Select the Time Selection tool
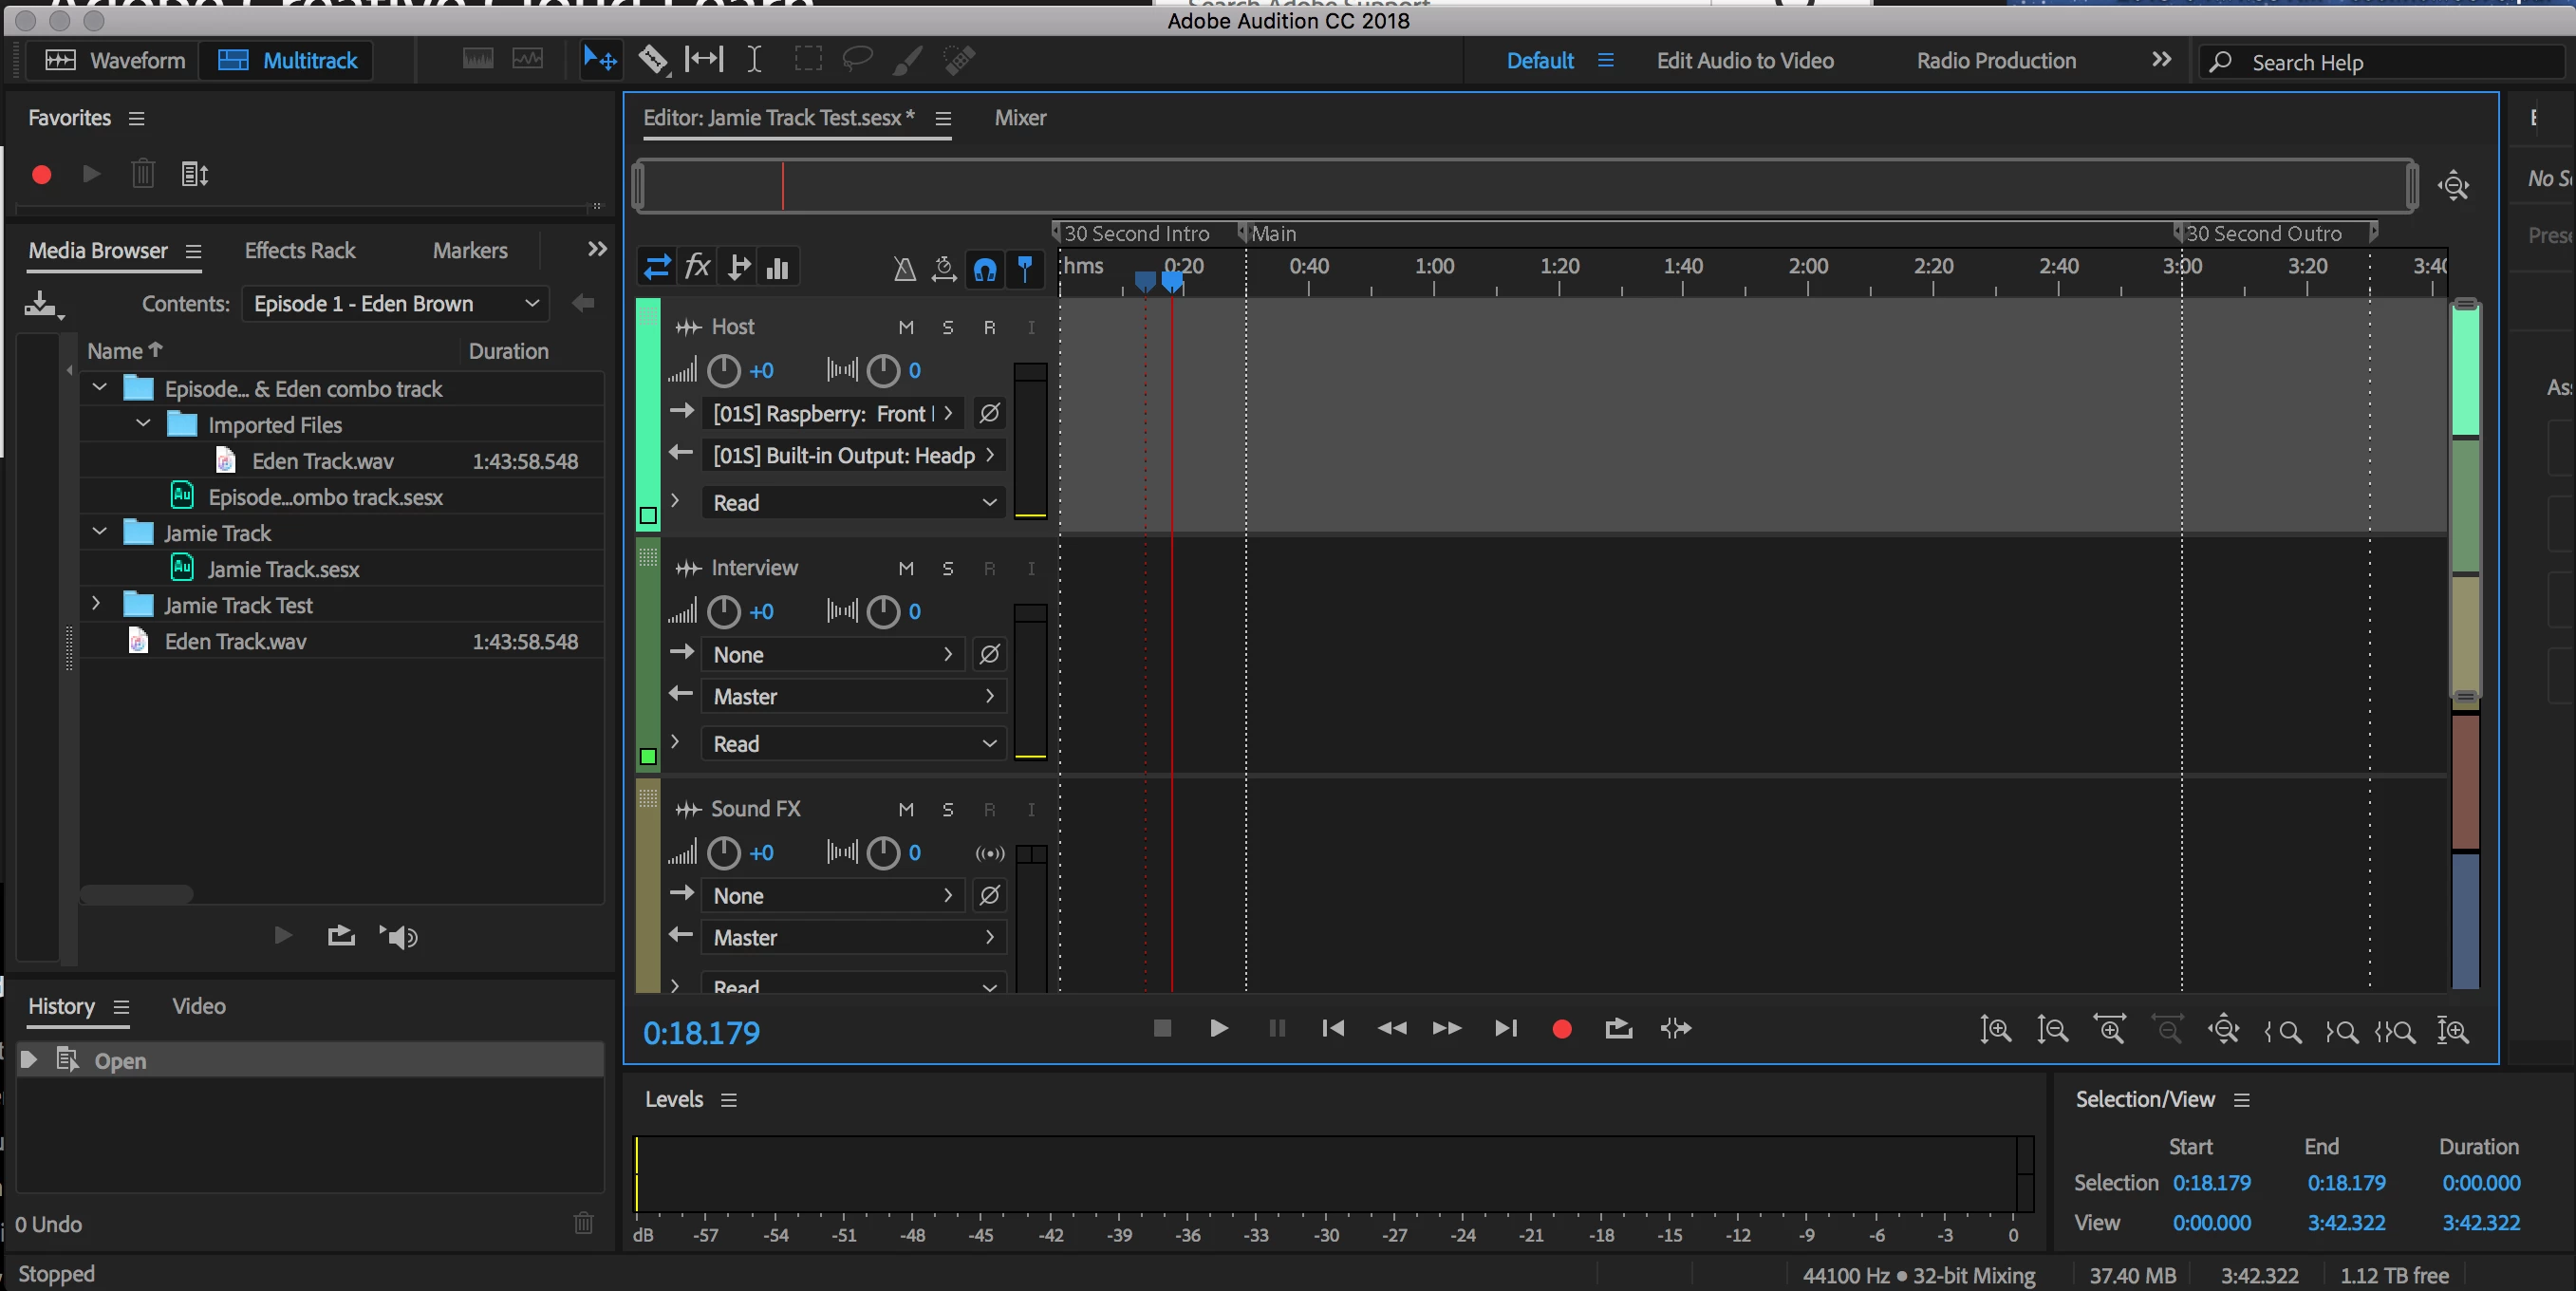Screen dimensions: 2576x1291 click(x=754, y=60)
